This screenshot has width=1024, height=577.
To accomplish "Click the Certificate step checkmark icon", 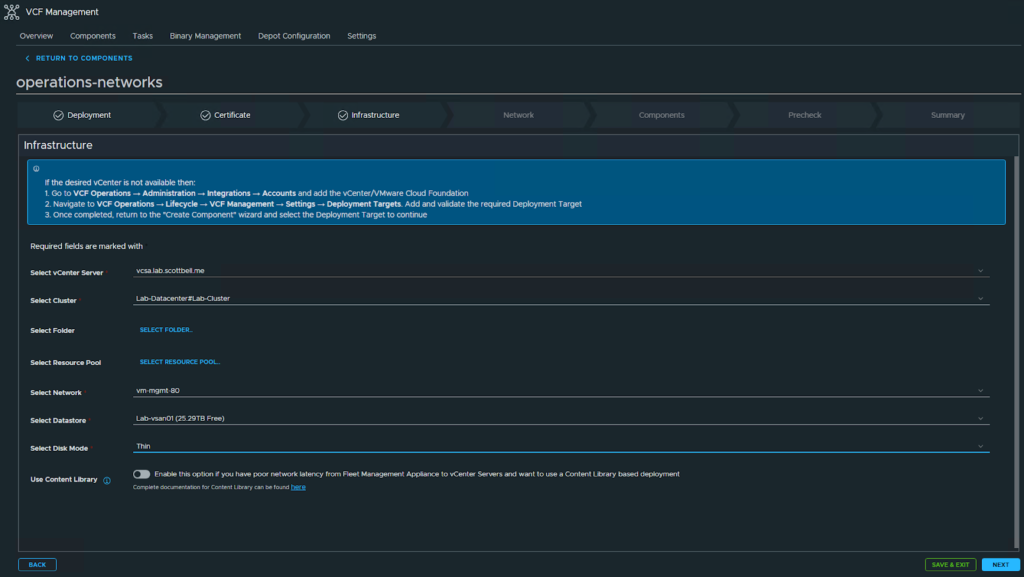I will point(205,115).
